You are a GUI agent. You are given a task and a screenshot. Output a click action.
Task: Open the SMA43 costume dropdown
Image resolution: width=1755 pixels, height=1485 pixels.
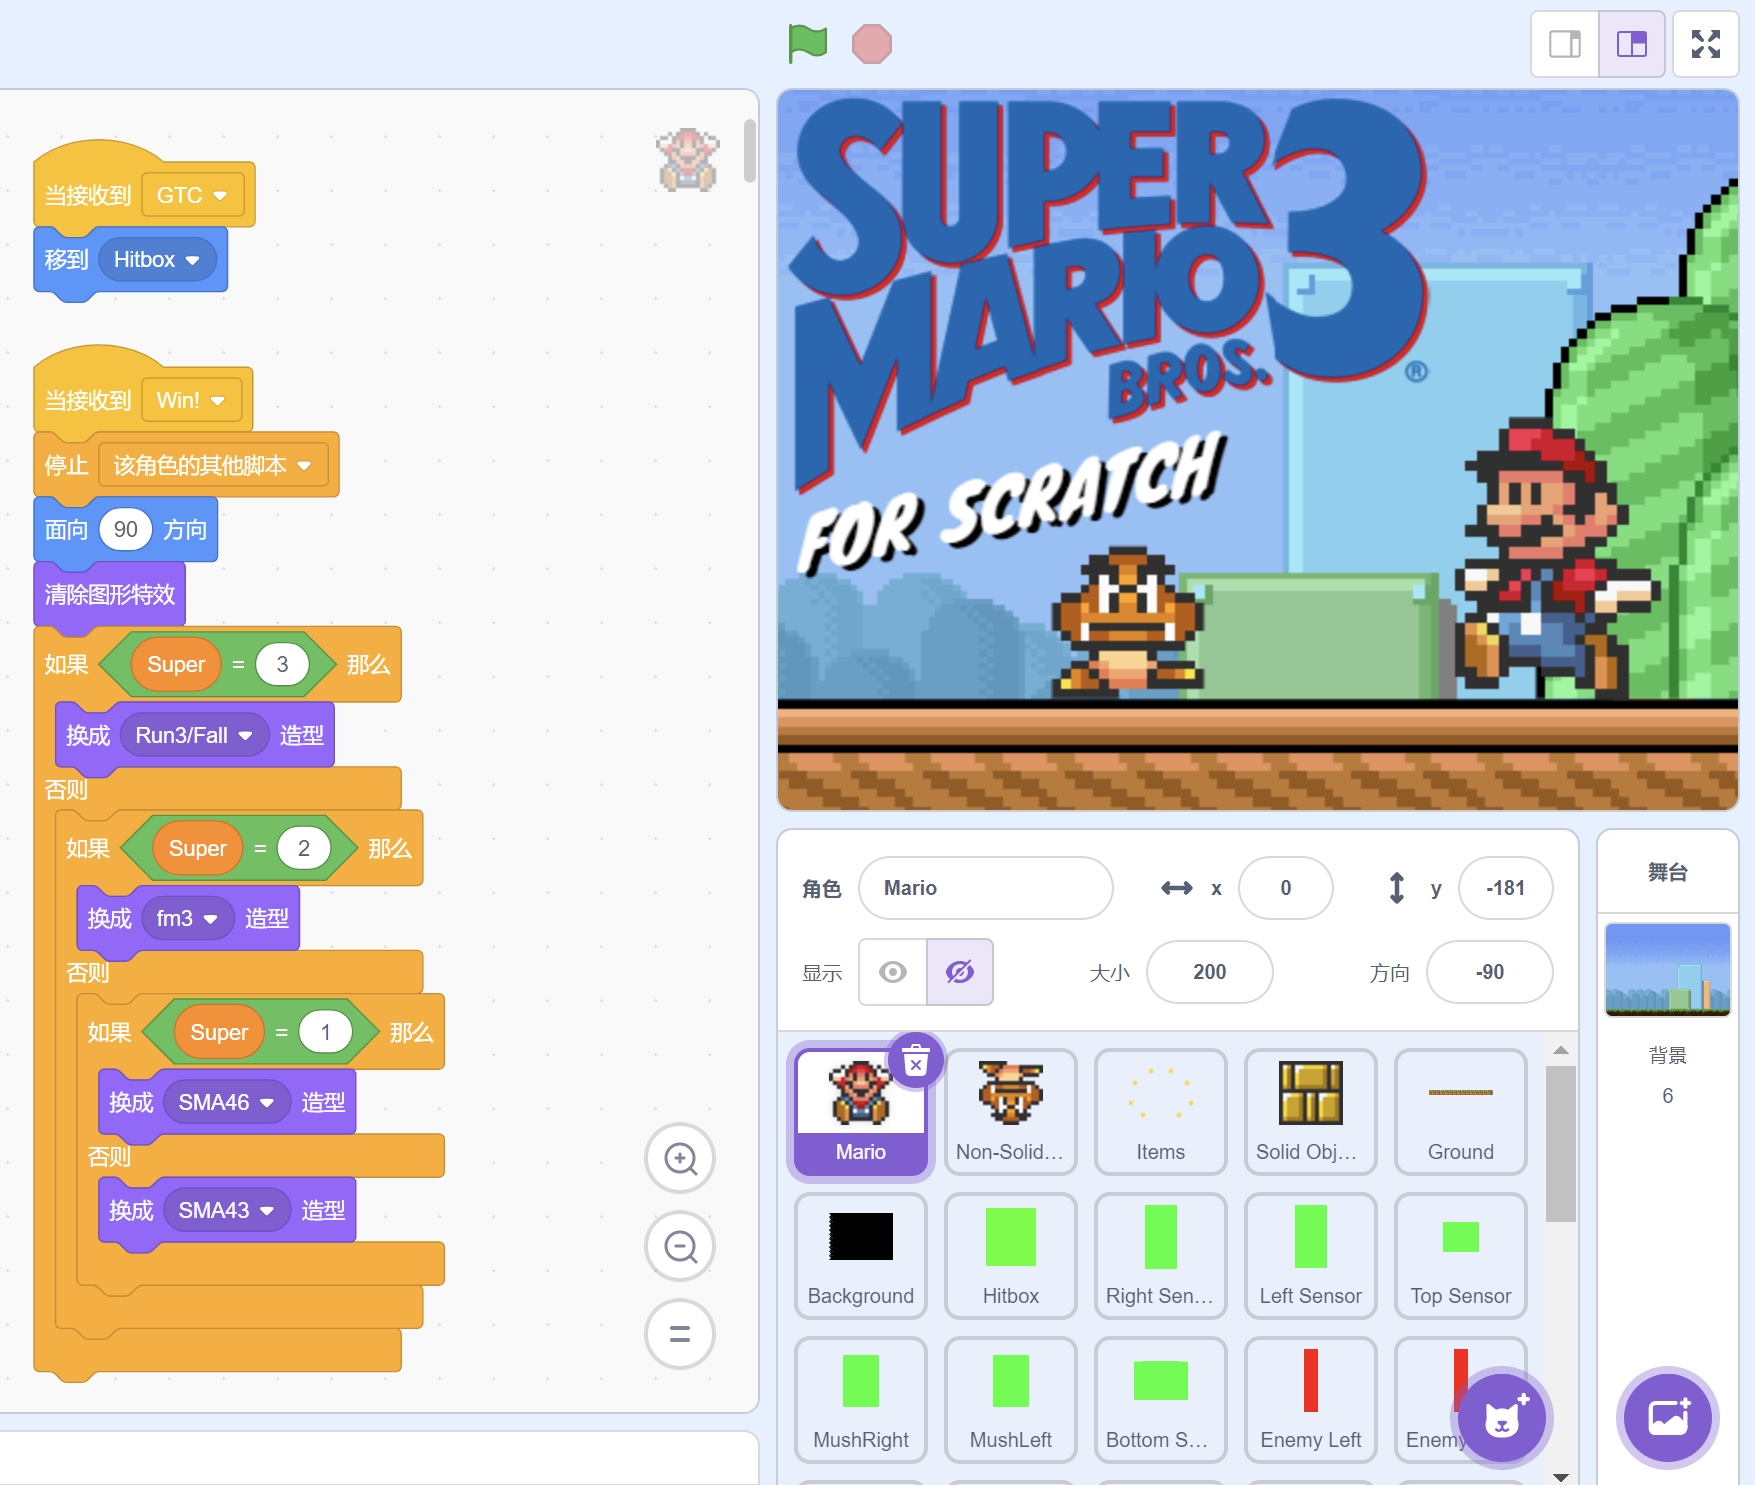[227, 1210]
